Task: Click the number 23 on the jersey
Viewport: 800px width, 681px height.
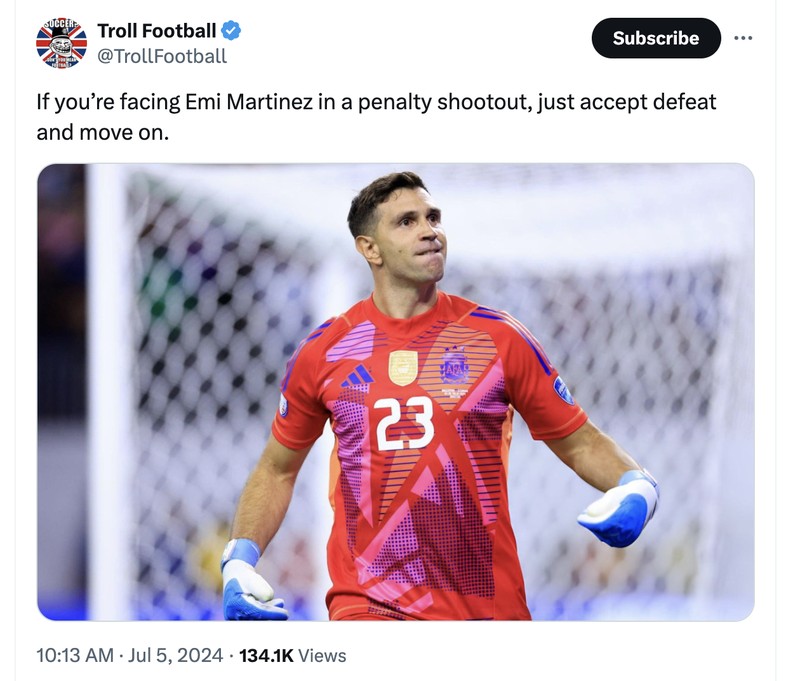Action: (x=404, y=423)
